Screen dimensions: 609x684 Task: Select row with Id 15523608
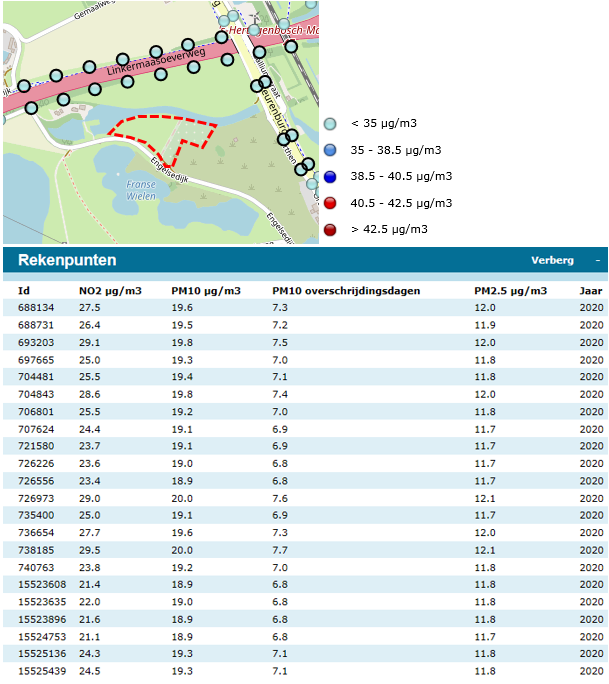[x=305, y=585]
